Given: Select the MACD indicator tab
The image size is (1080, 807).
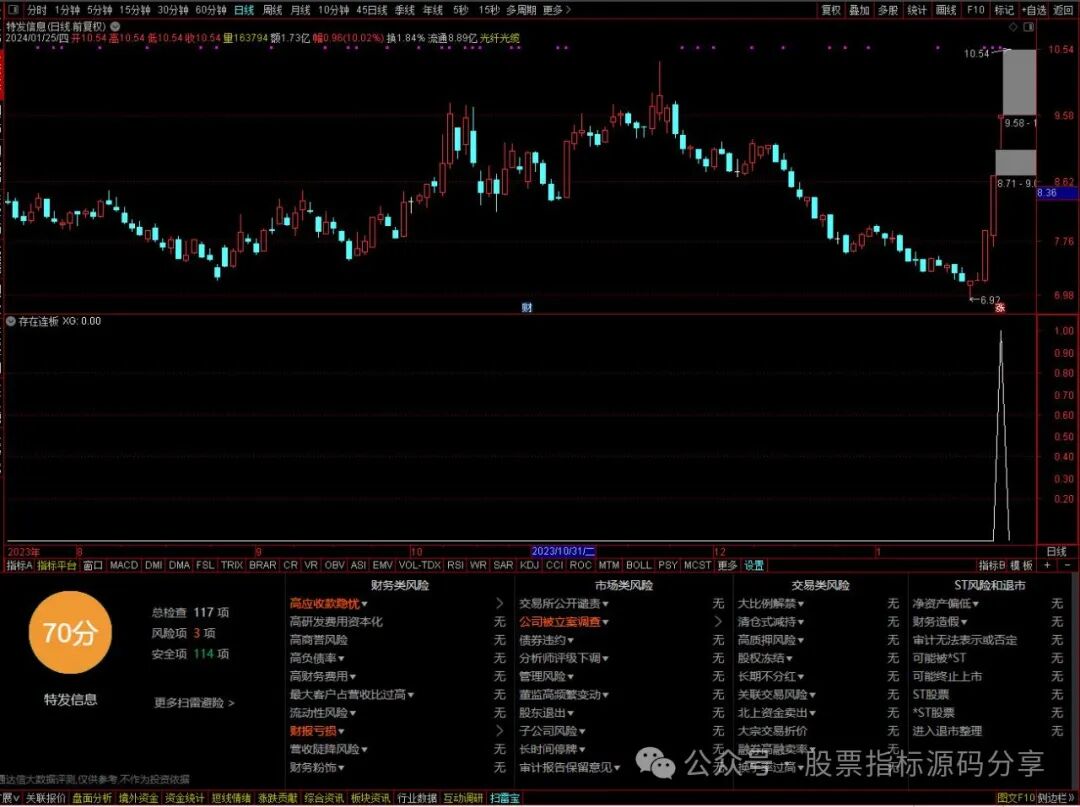Looking at the screenshot, I should pos(124,565).
